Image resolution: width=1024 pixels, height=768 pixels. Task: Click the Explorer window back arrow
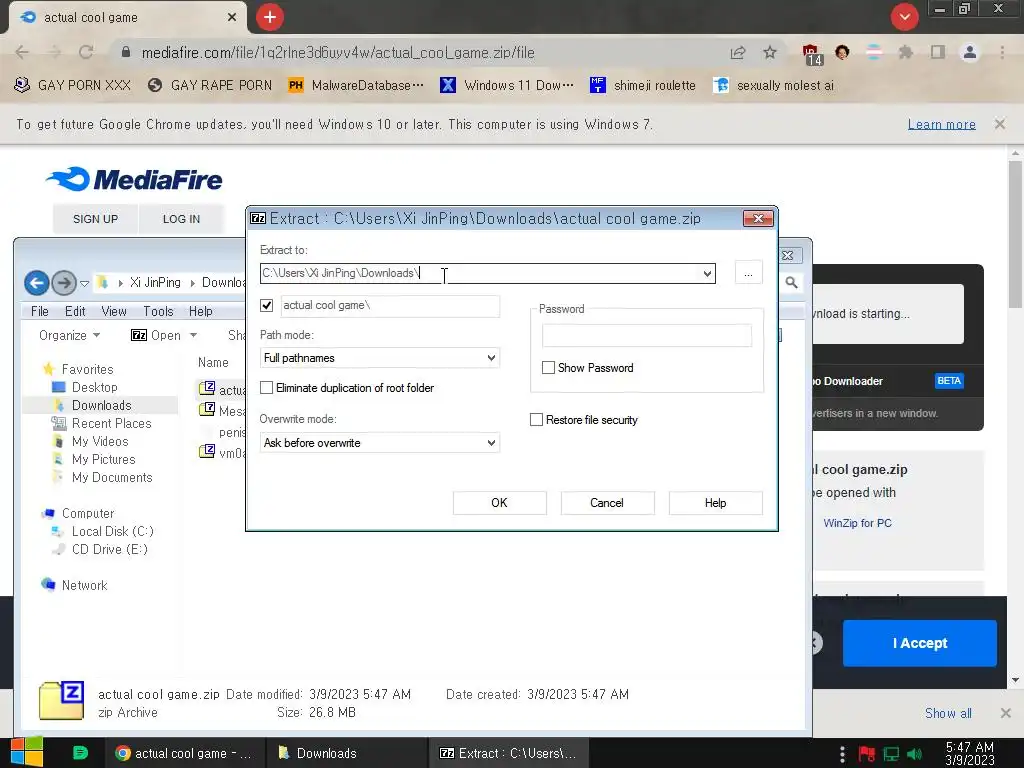point(37,283)
